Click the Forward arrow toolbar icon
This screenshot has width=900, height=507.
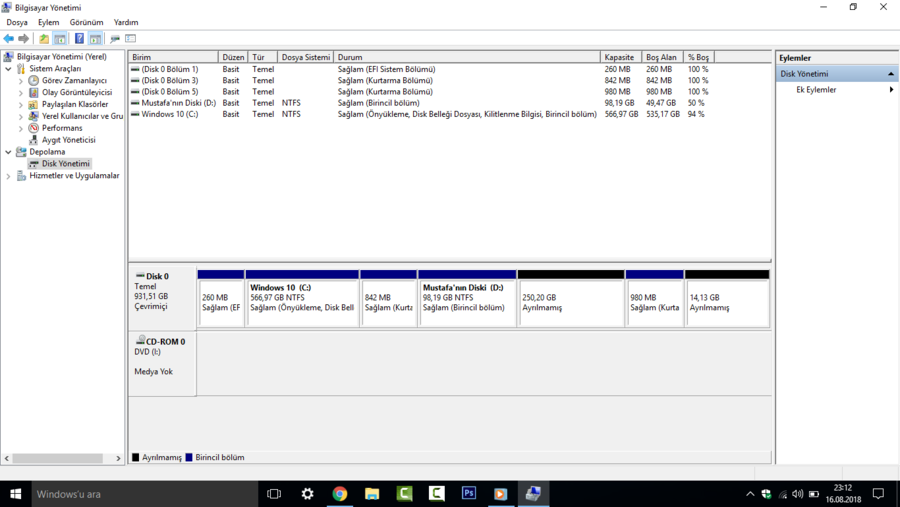tap(24, 38)
